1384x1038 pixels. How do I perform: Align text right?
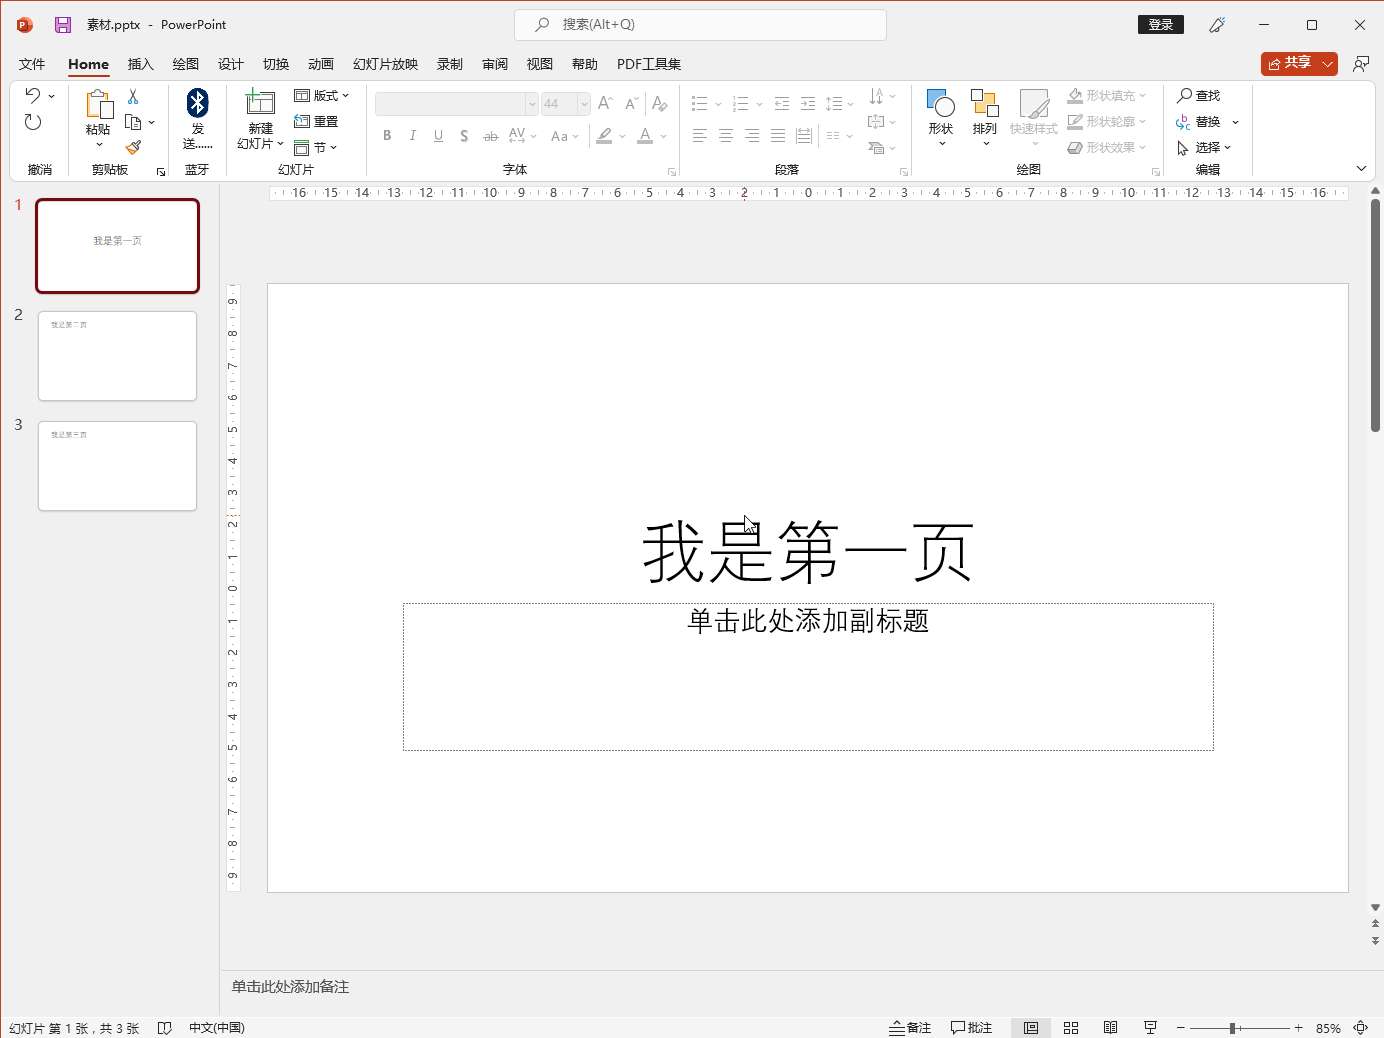click(752, 135)
